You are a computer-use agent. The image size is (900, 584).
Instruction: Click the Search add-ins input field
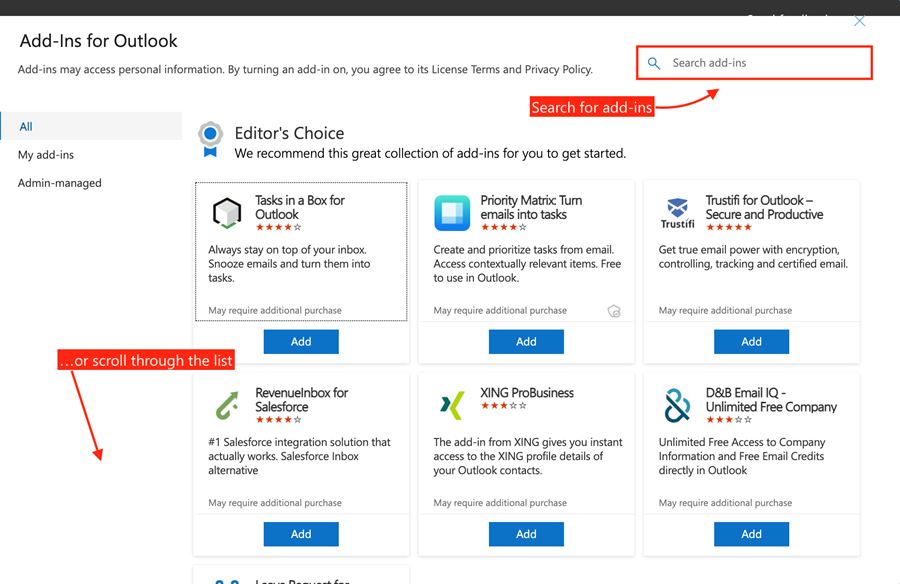[x=754, y=63]
